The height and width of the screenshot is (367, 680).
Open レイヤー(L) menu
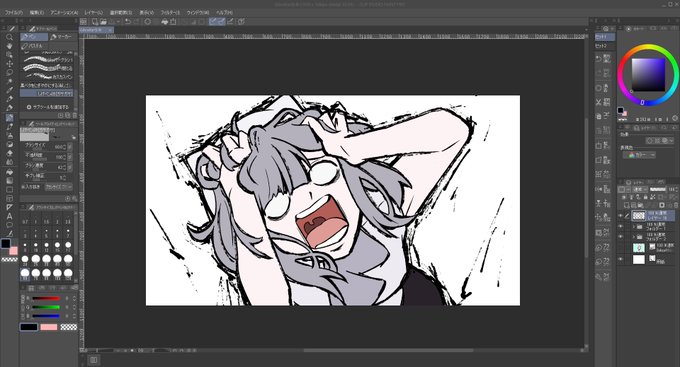point(94,13)
